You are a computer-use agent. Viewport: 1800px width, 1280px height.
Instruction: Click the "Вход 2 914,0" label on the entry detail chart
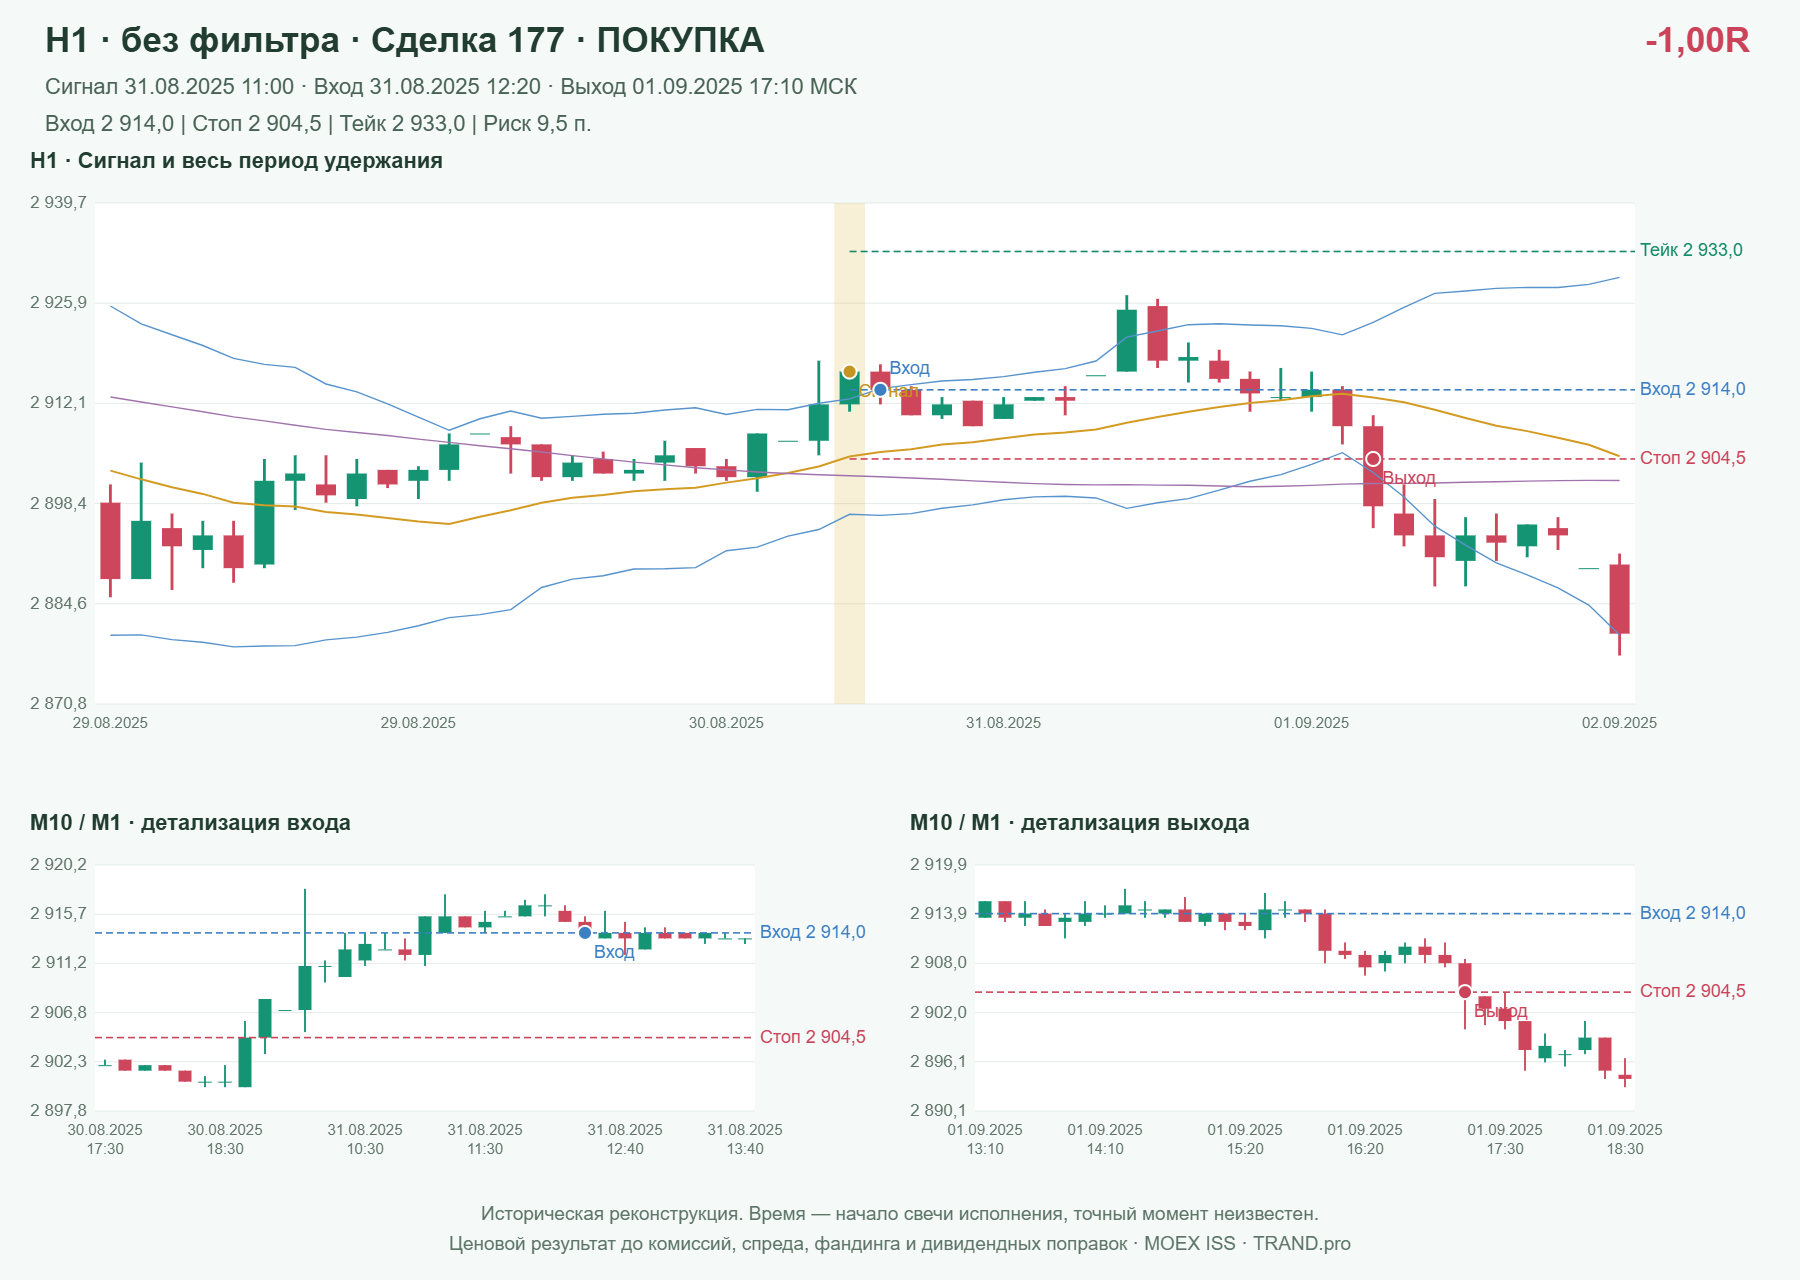[812, 932]
